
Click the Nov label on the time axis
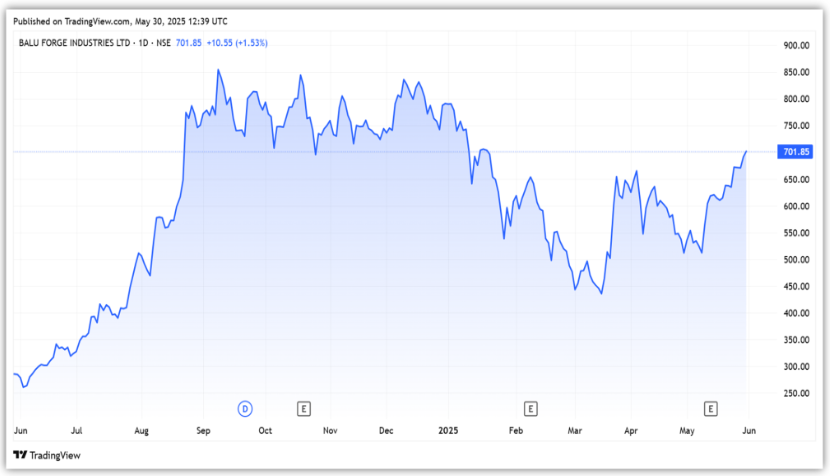tap(329, 430)
